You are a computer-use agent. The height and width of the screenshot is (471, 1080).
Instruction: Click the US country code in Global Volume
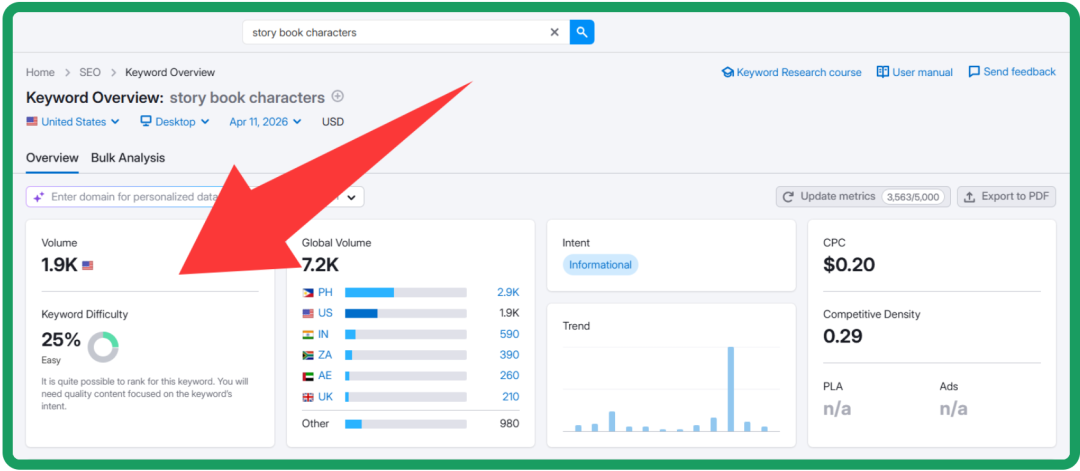[x=325, y=313]
